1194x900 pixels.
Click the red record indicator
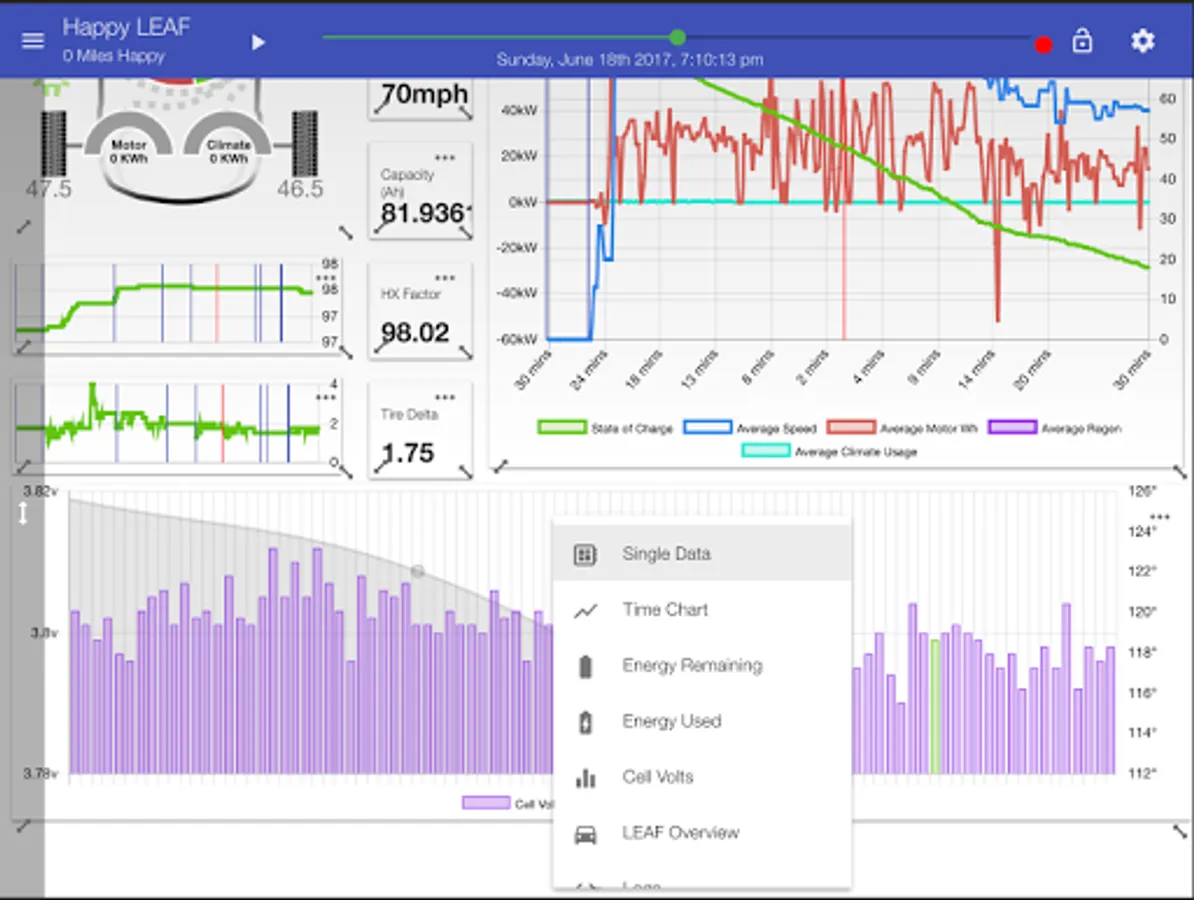click(1043, 46)
